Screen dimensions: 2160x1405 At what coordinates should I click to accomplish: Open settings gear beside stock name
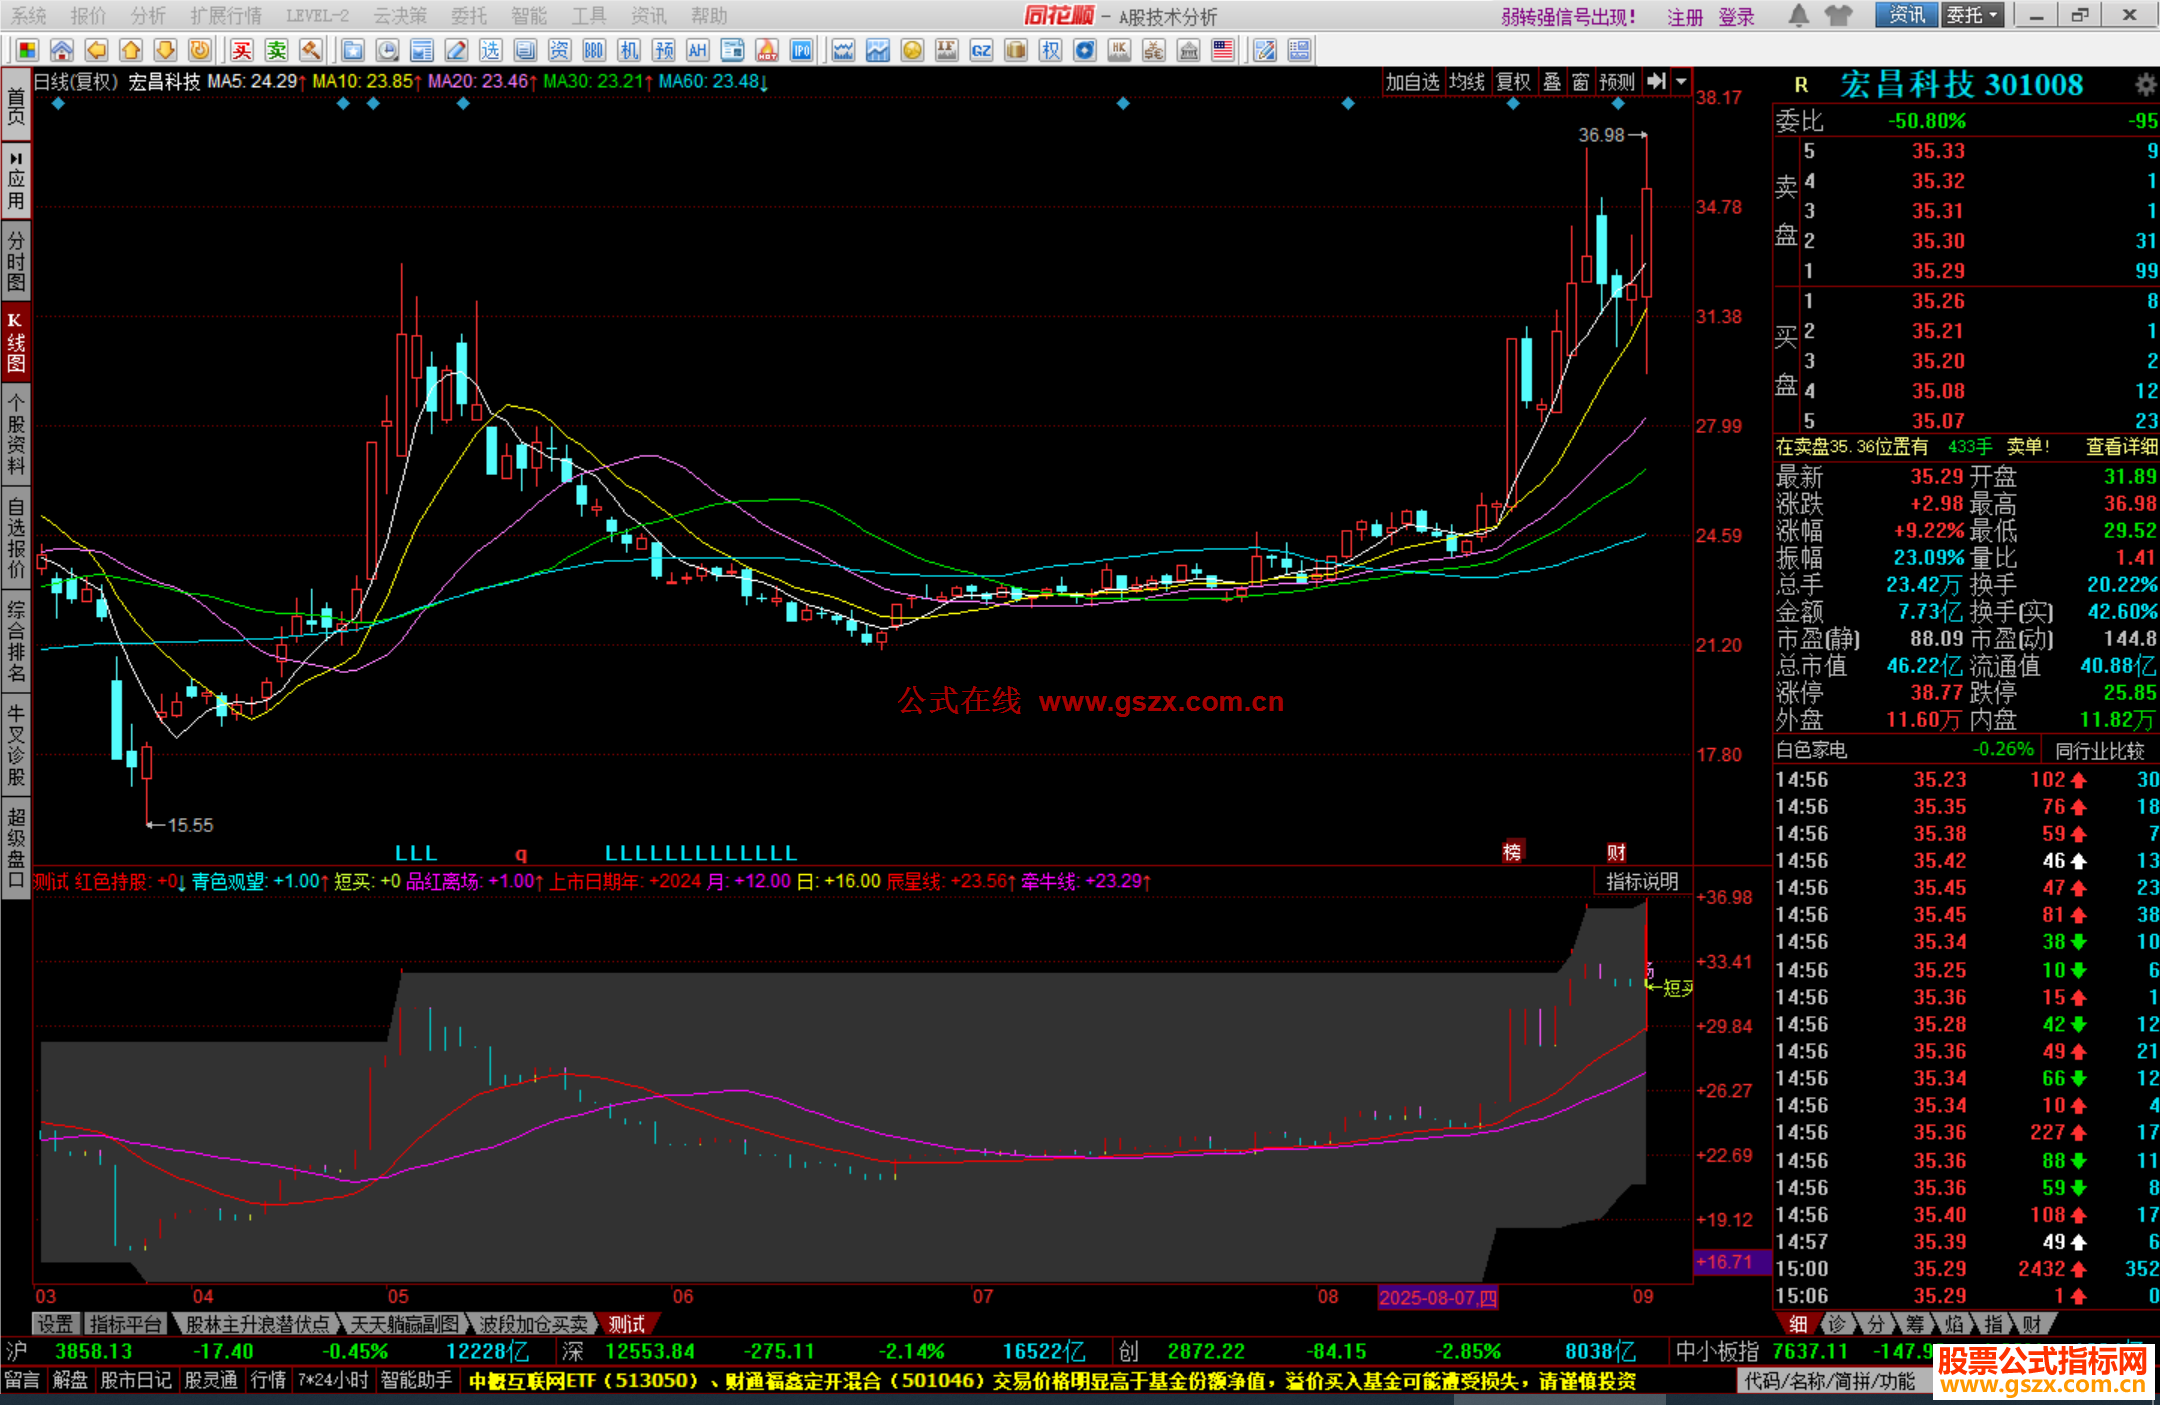click(x=2144, y=85)
